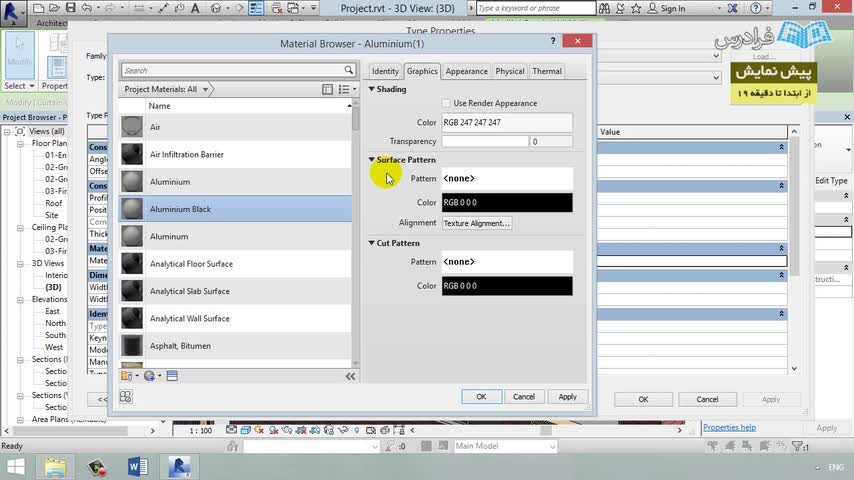Select the Text tool icon
This screenshot has width=854, height=480.
pos(194,8)
